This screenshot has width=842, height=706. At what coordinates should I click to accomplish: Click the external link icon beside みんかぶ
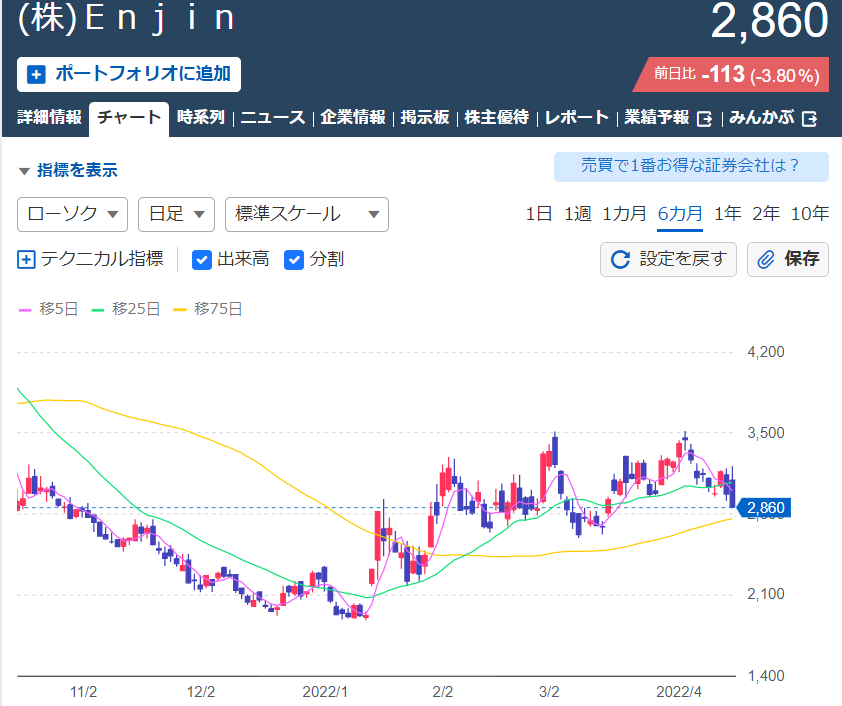809,119
